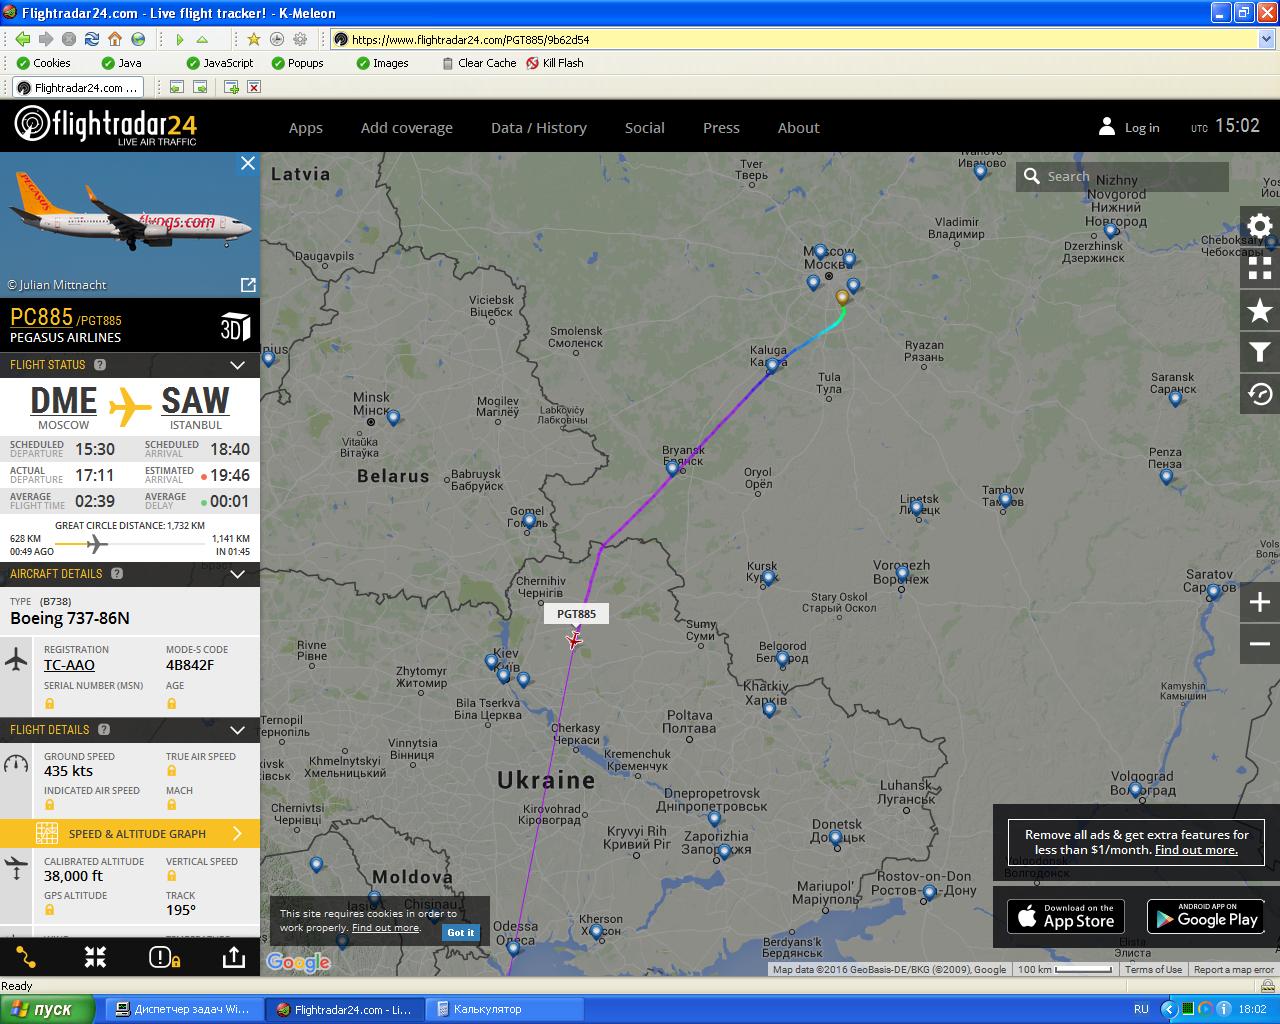The image size is (1280, 1024).
Task: Click the share flight icon in bottom bar
Action: click(233, 957)
